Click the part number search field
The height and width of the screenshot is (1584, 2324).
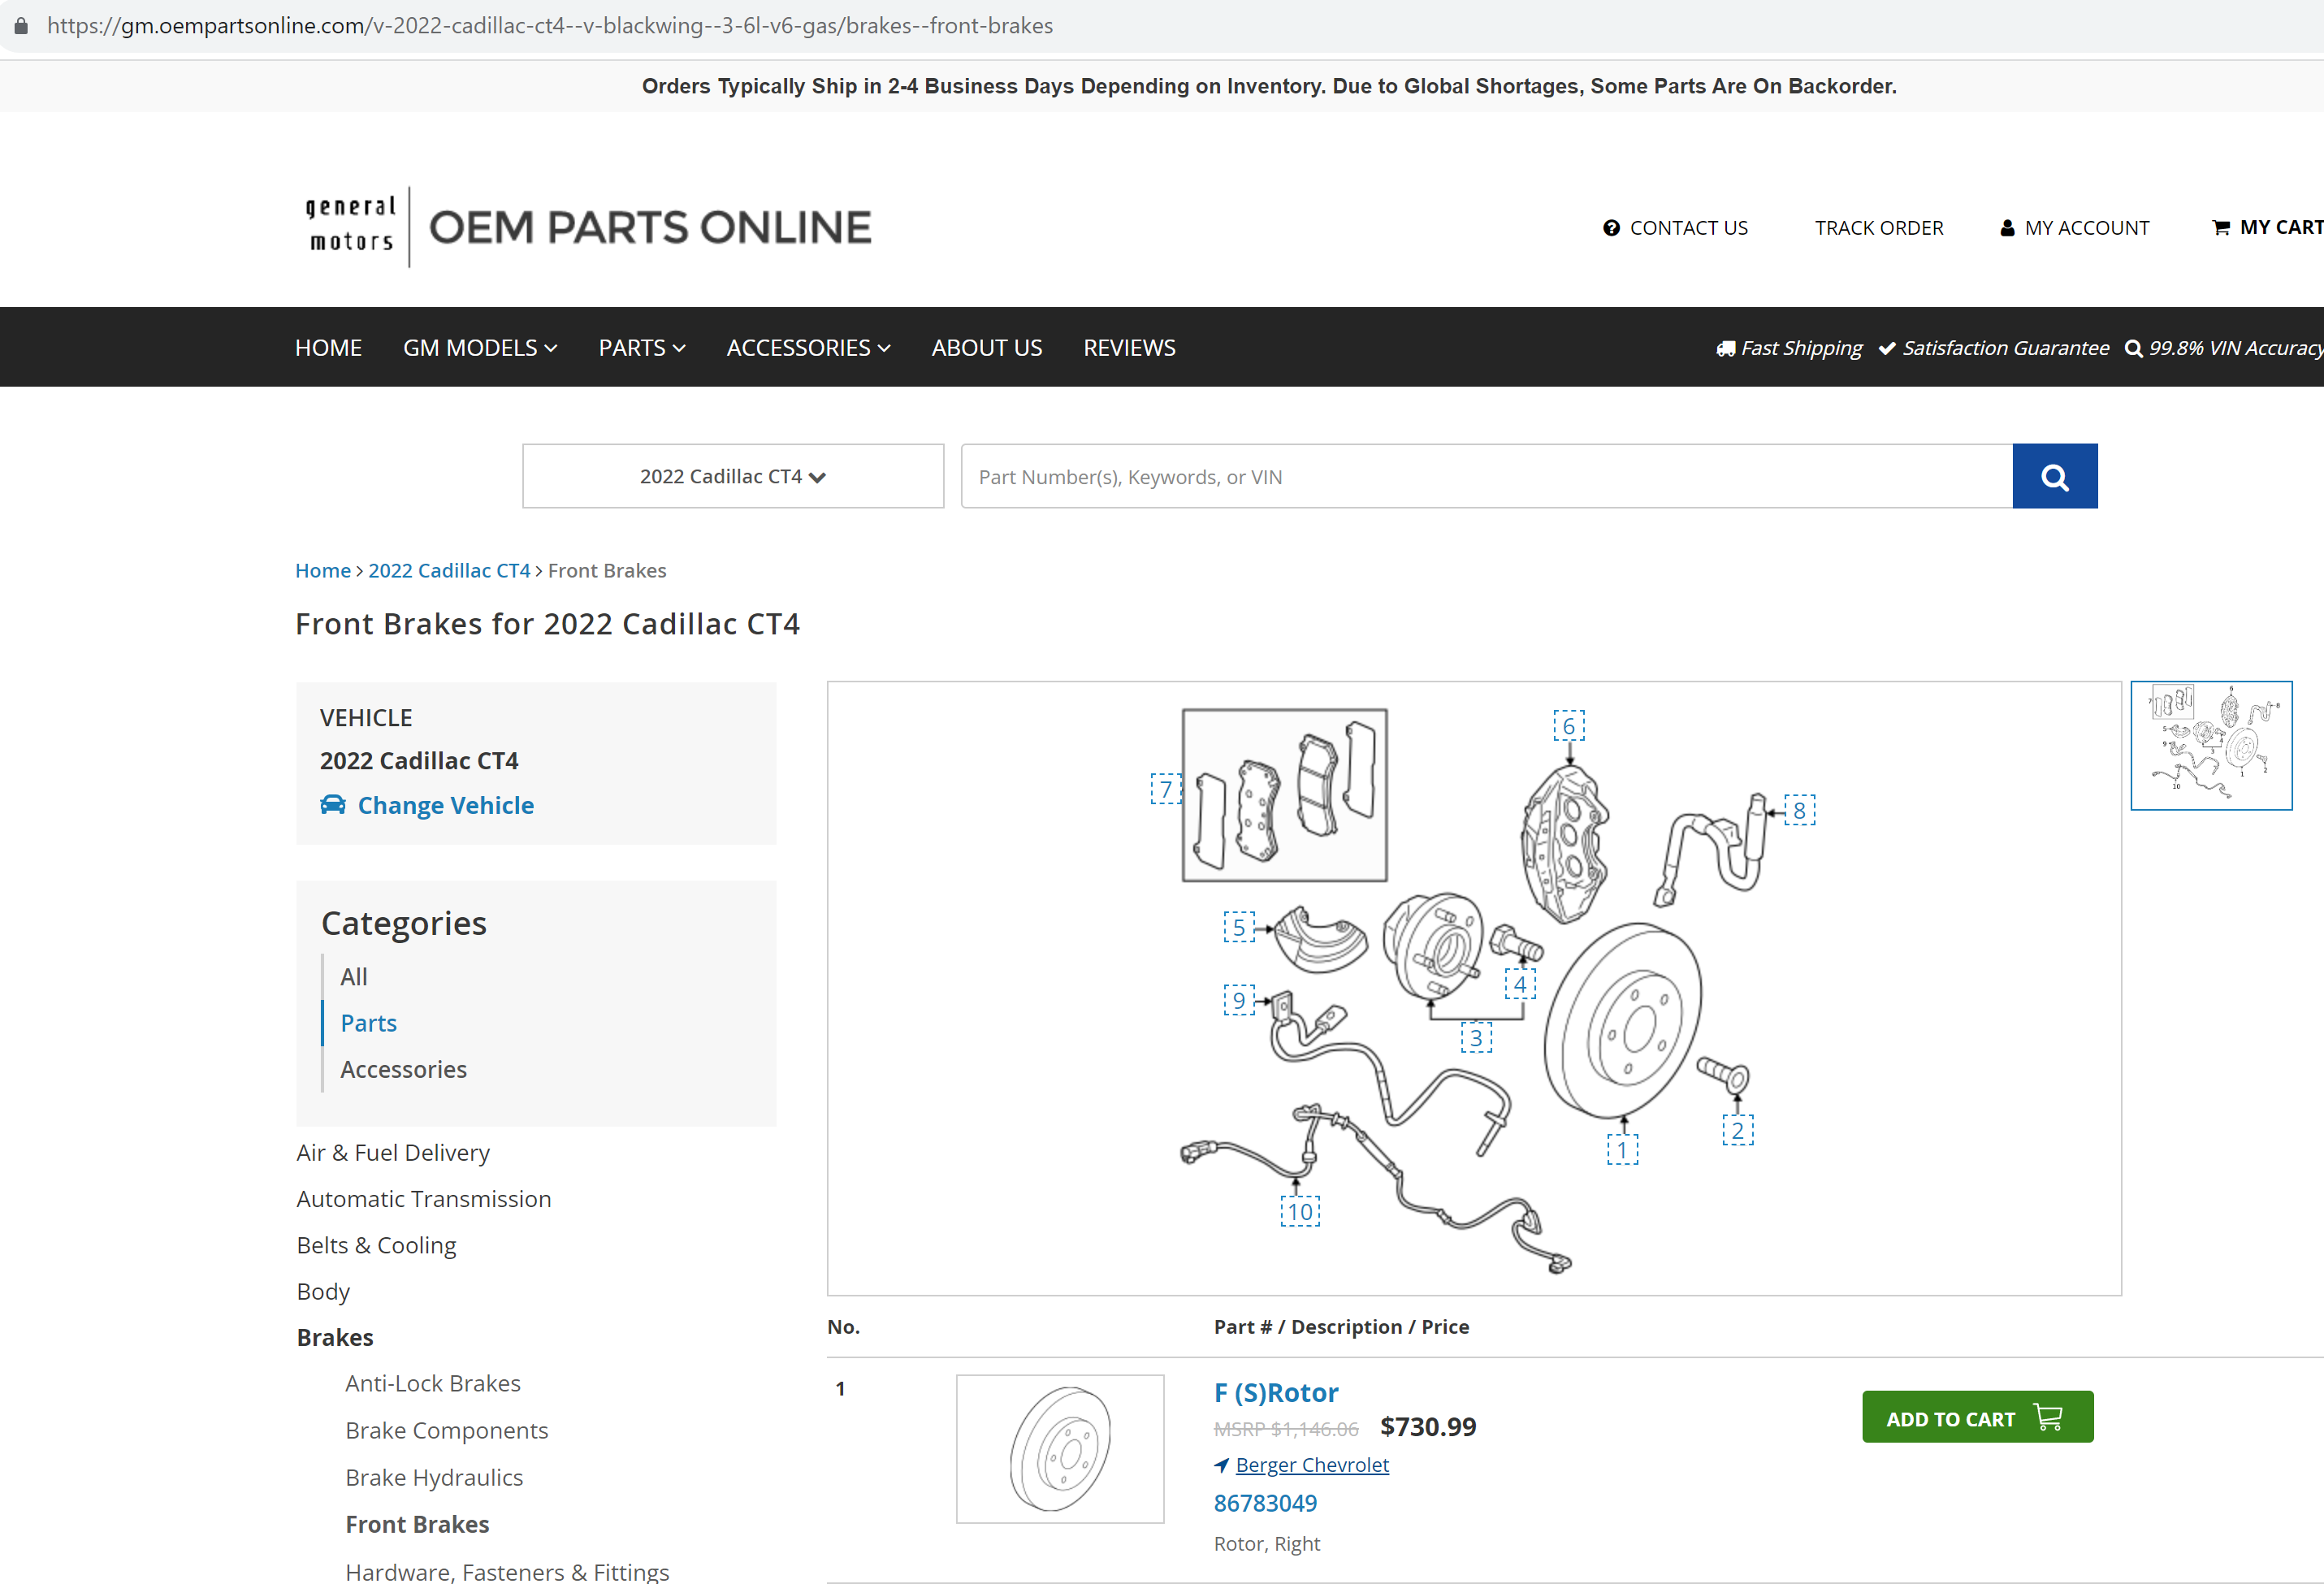coord(1486,476)
